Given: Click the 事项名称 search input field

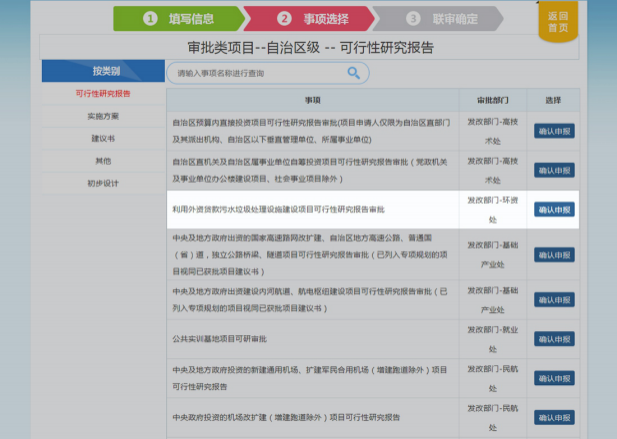Looking at the screenshot, I should [x=258, y=73].
